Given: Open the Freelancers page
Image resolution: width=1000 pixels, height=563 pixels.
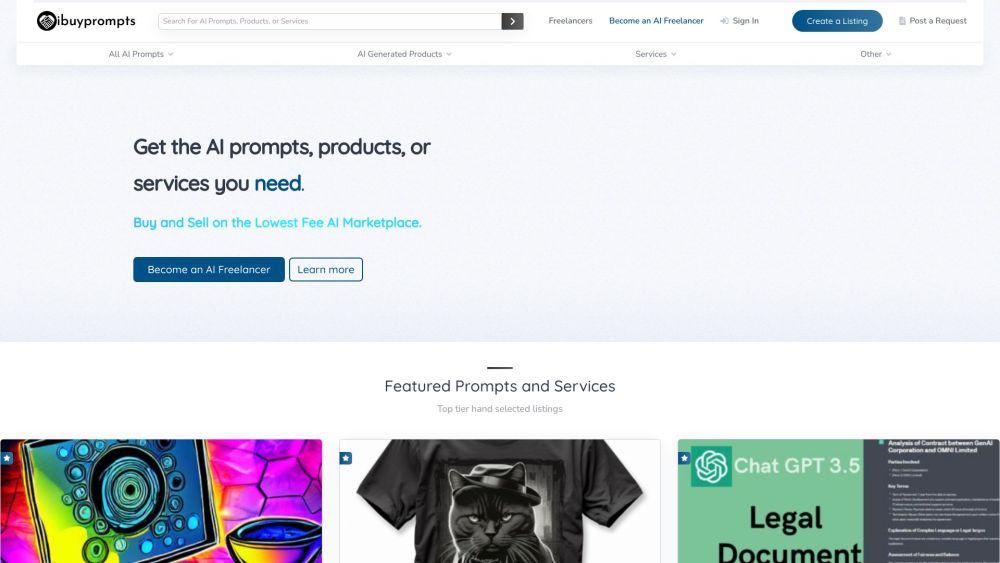Looking at the screenshot, I should [570, 21].
